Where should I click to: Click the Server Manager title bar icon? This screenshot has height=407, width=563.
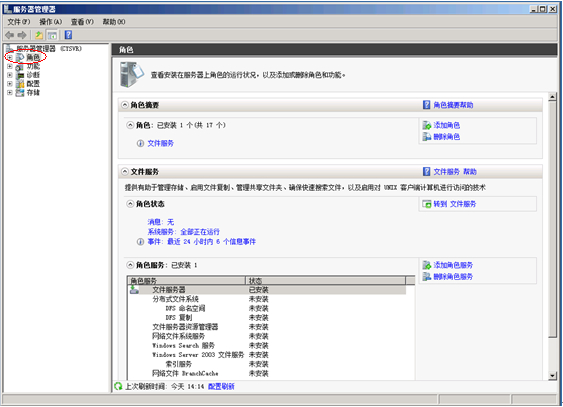coord(8,9)
